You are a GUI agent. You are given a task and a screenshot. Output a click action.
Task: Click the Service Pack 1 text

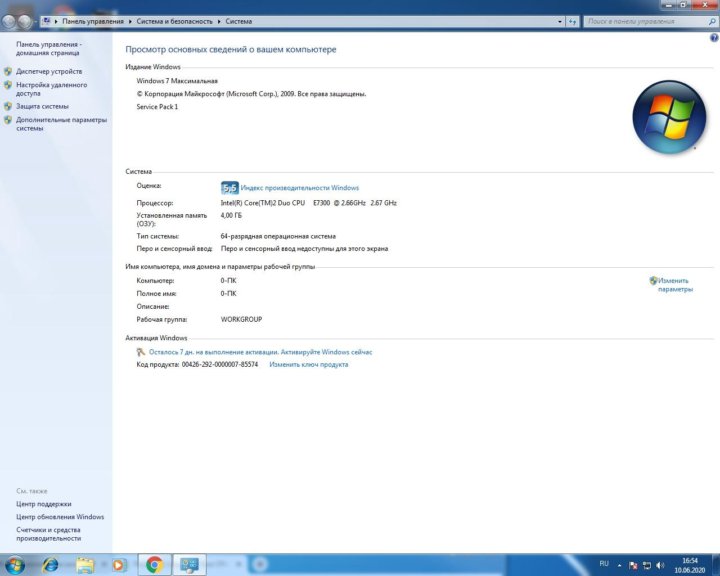coord(157,107)
